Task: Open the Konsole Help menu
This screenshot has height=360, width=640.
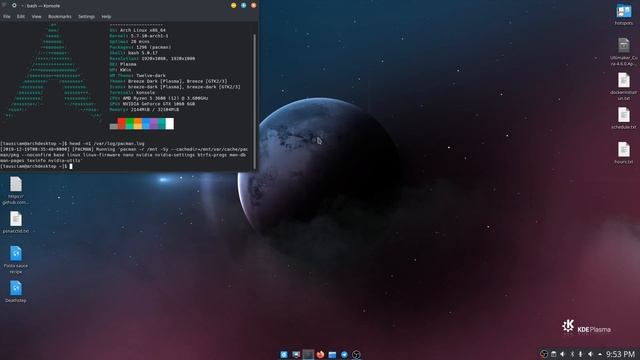Action: (x=106, y=17)
